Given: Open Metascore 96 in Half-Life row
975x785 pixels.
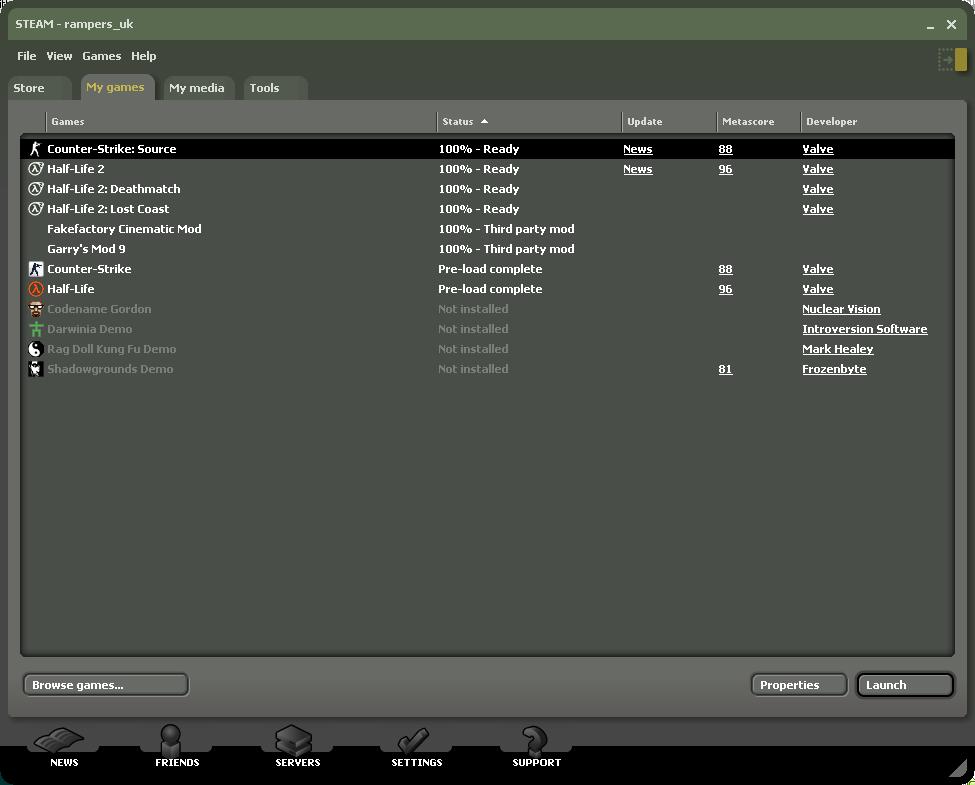Looking at the screenshot, I should pos(725,289).
